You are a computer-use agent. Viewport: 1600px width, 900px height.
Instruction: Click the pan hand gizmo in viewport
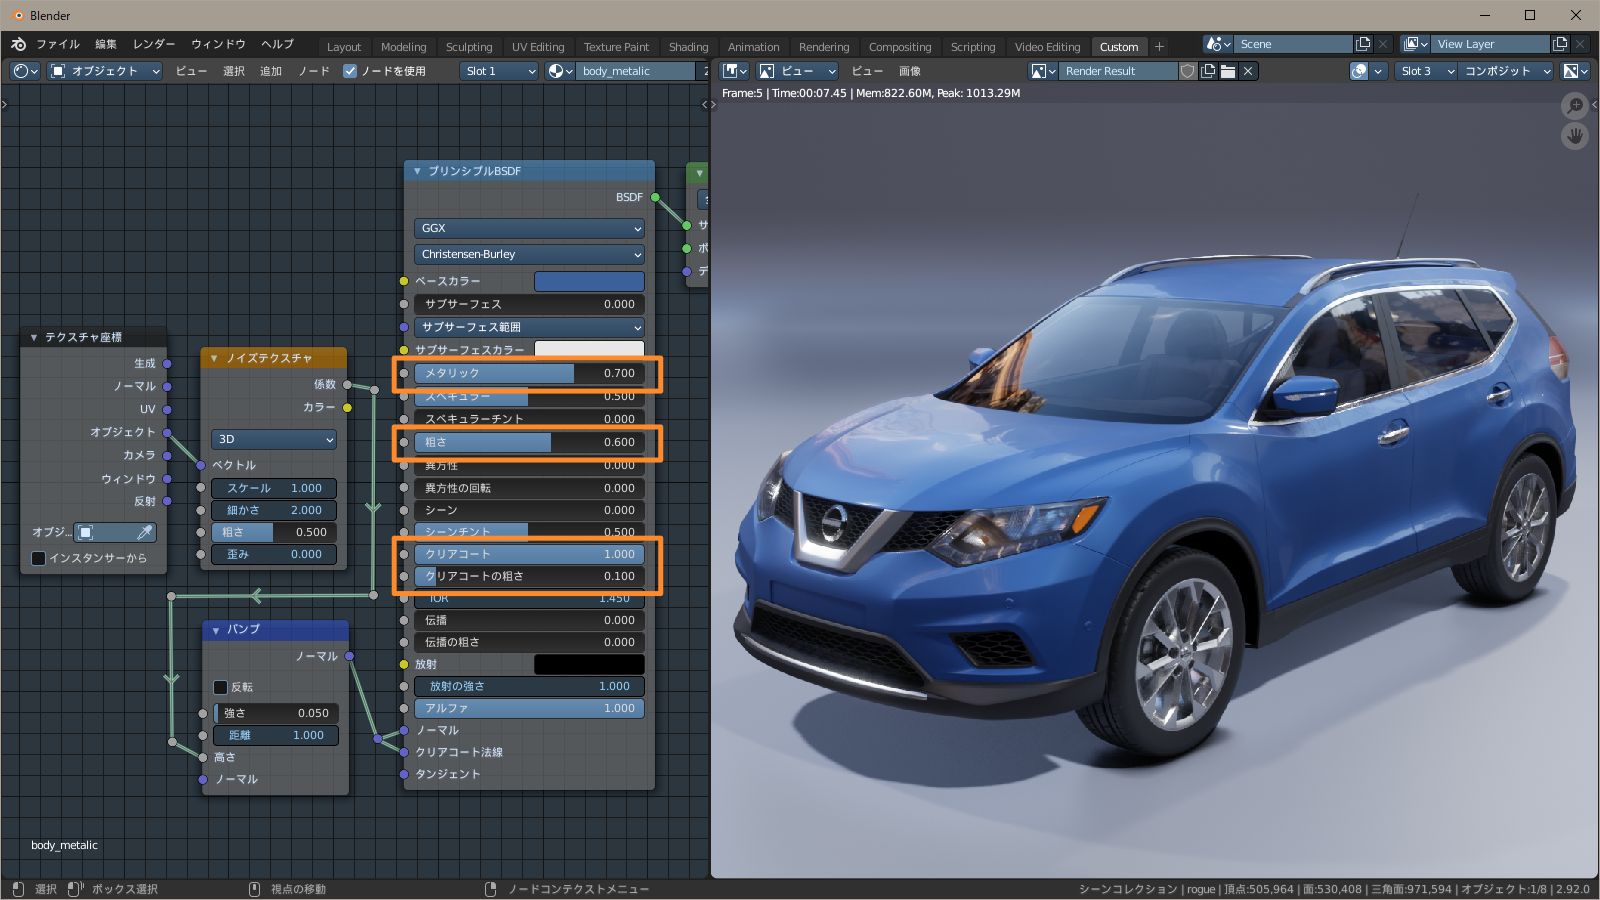1575,136
